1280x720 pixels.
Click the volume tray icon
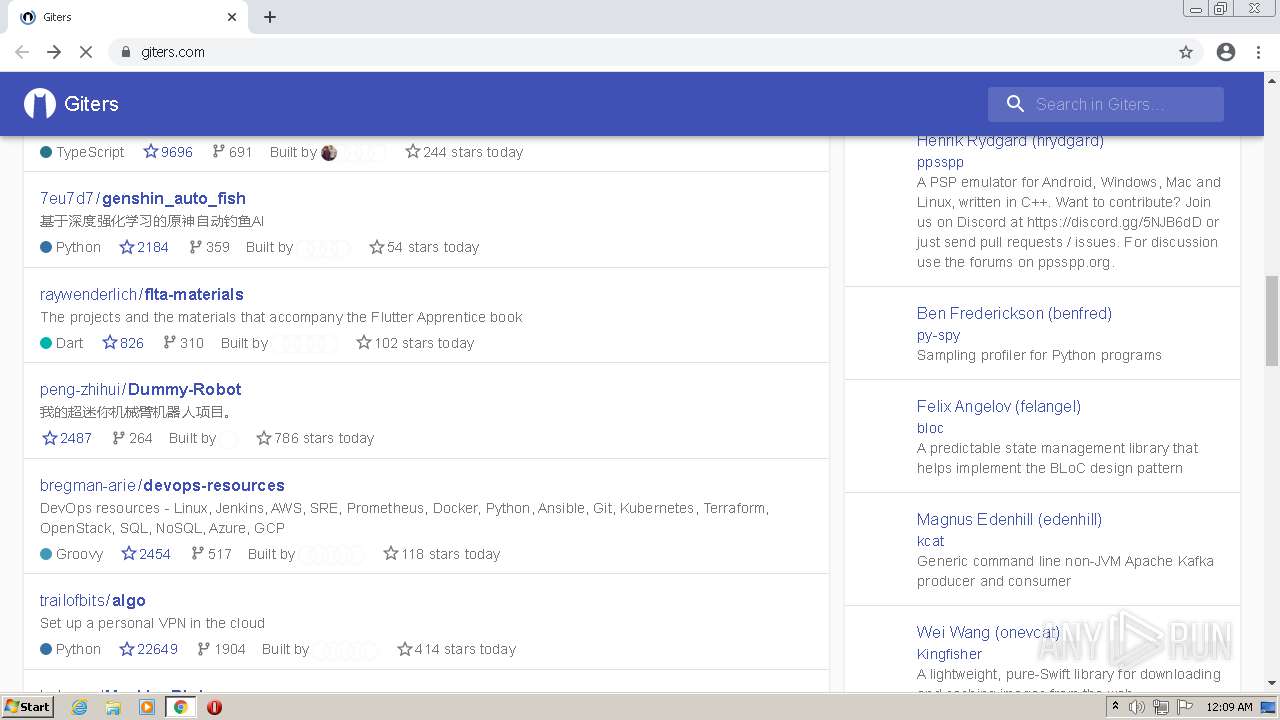[x=1137, y=707]
